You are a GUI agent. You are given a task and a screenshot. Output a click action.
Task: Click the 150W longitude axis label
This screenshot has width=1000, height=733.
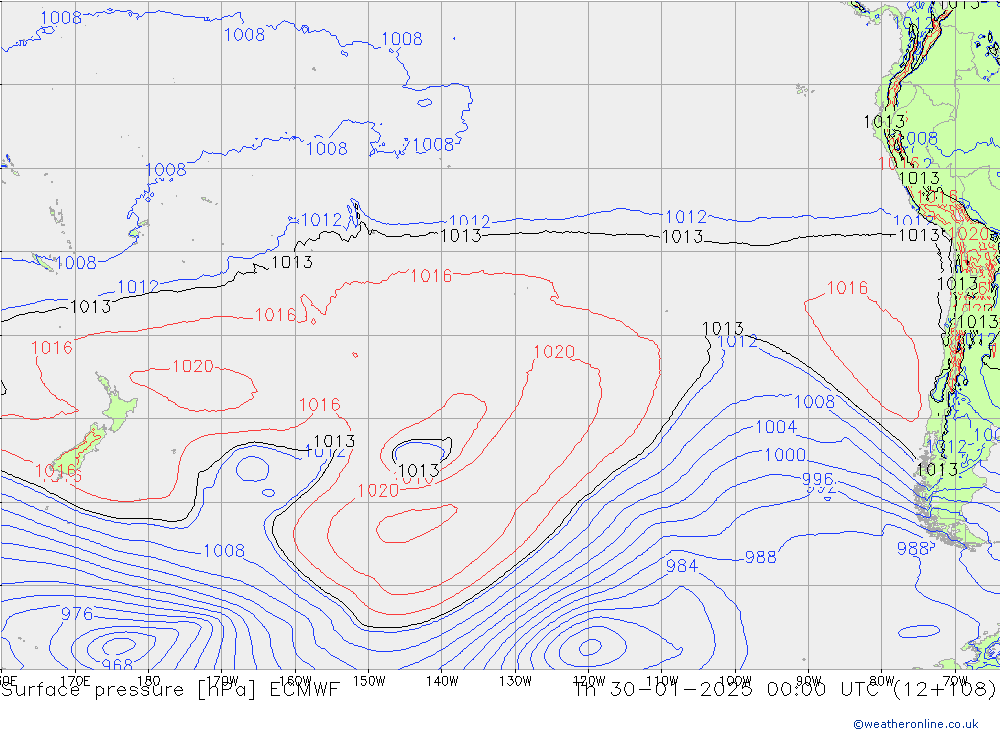click(368, 679)
